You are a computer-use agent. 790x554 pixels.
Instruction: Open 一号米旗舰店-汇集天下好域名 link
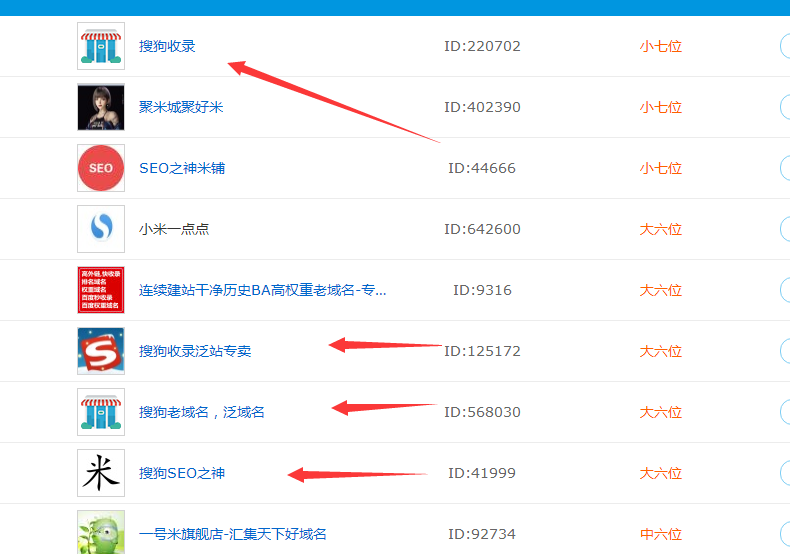click(x=233, y=533)
